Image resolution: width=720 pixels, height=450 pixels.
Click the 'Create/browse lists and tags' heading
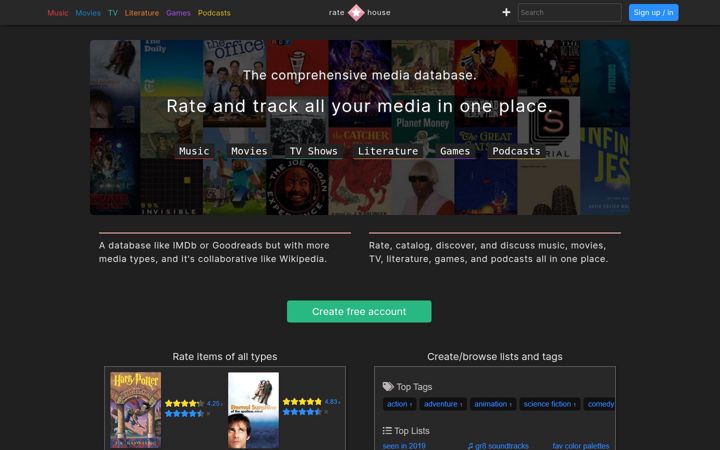tap(495, 356)
